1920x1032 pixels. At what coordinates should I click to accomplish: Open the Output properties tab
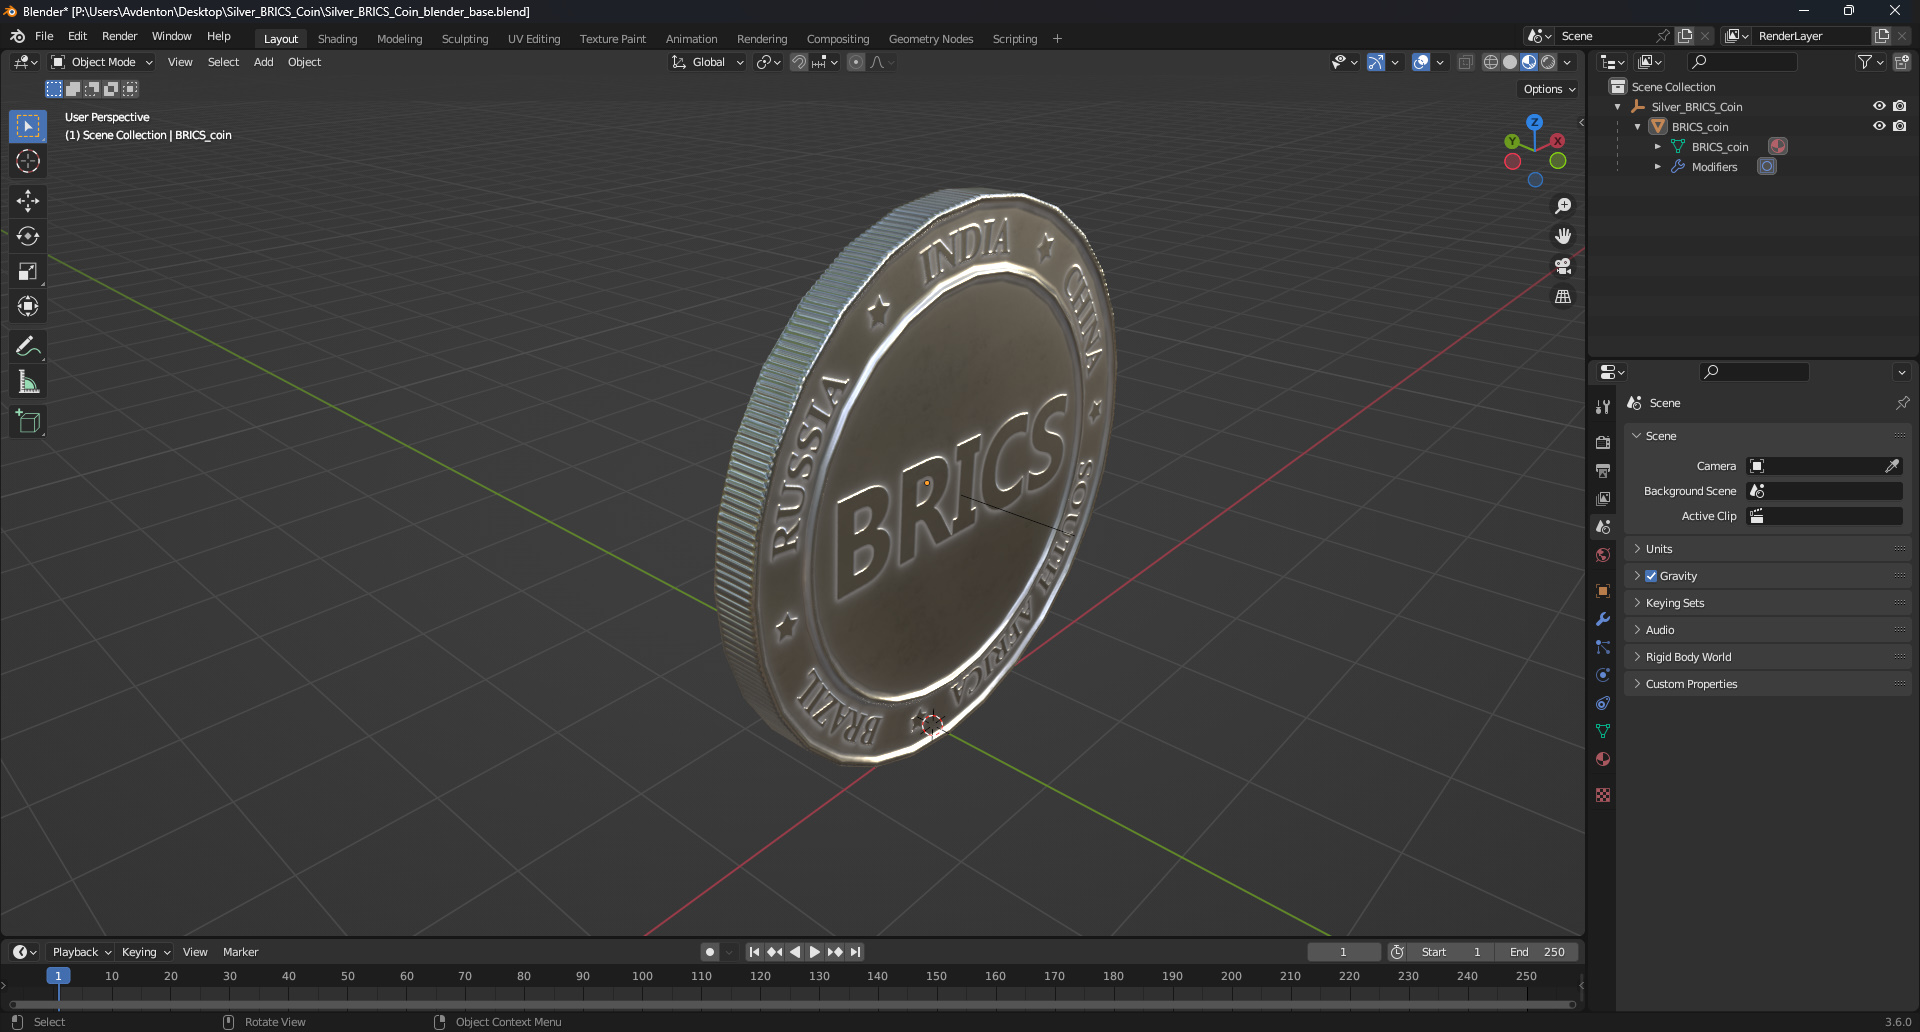click(x=1603, y=470)
